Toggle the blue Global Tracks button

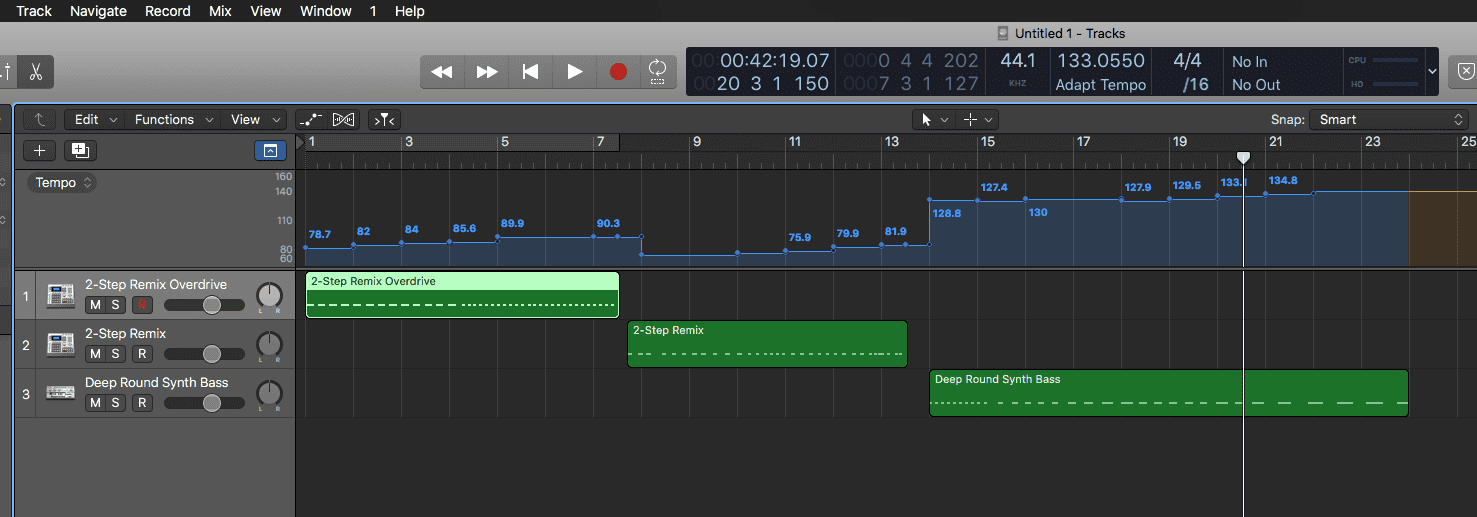coord(270,151)
